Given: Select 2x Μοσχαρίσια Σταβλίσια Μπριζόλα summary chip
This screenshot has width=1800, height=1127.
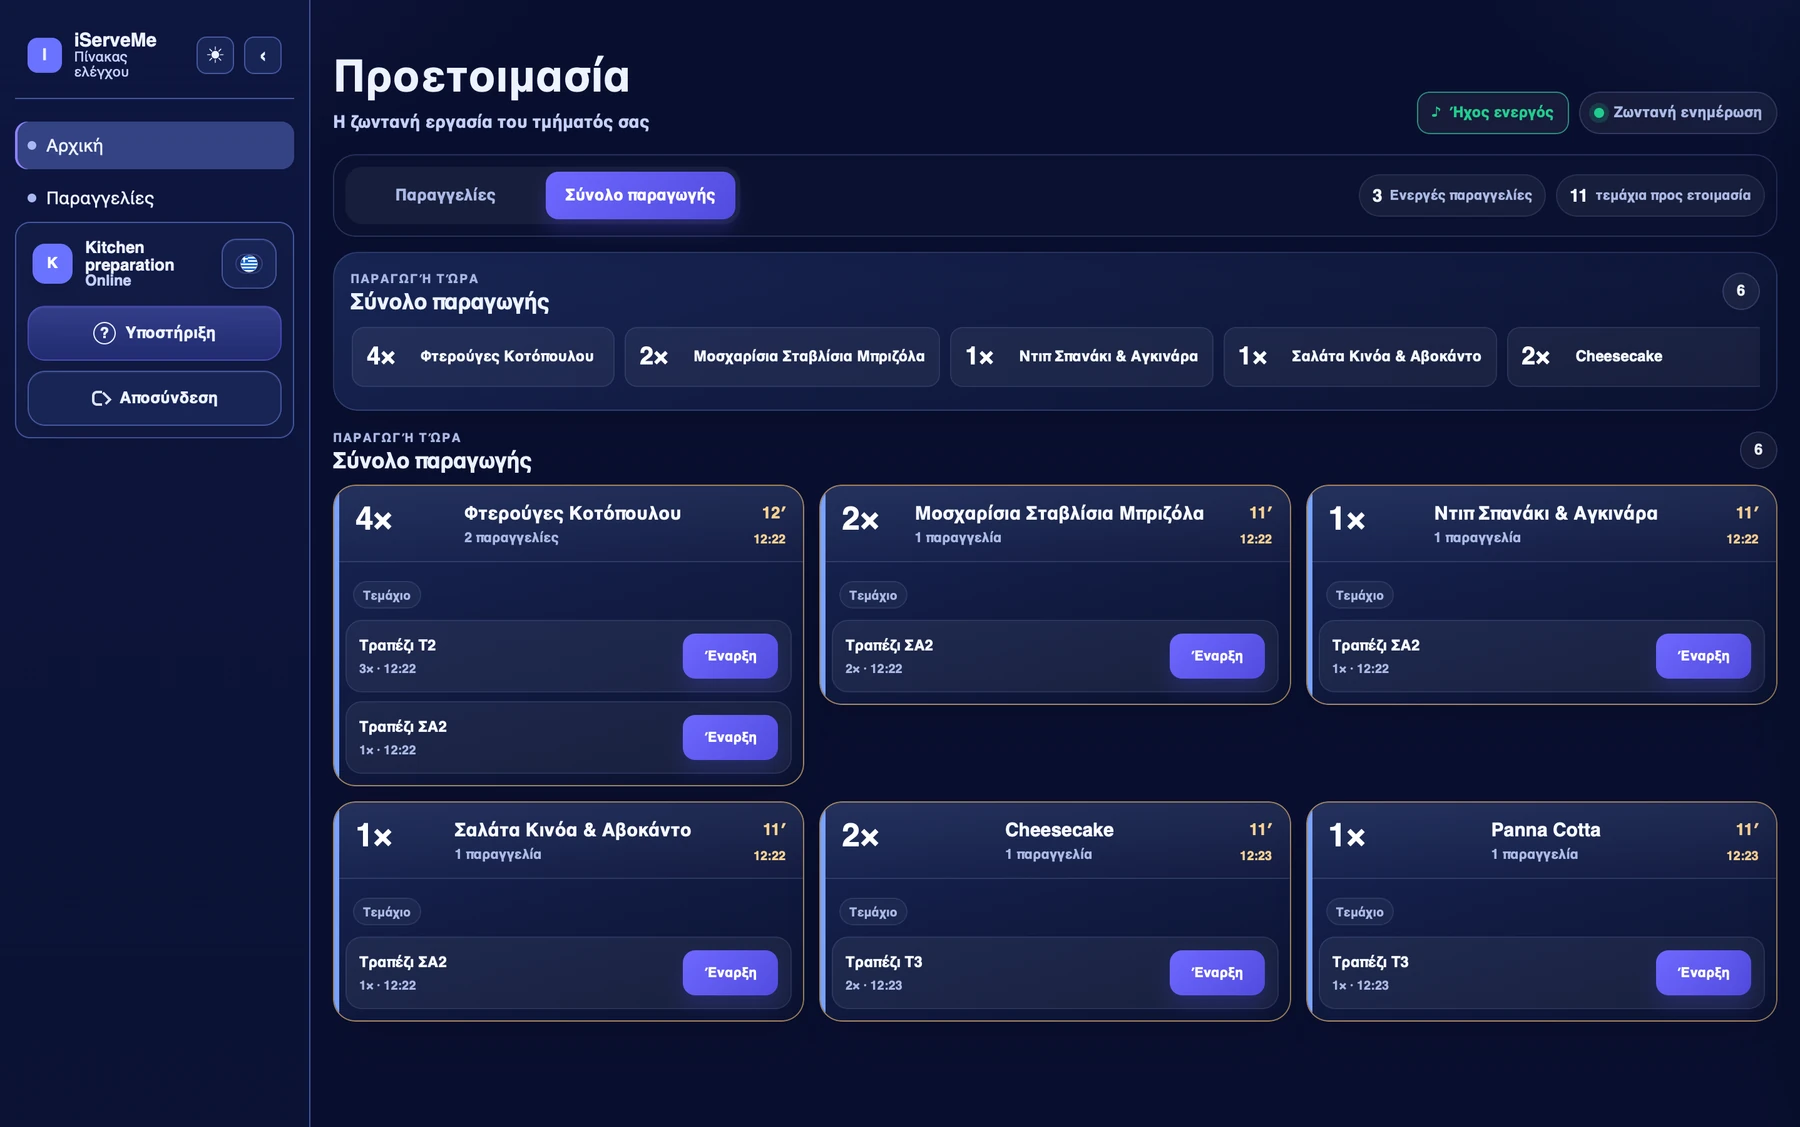Looking at the screenshot, I should (782, 357).
